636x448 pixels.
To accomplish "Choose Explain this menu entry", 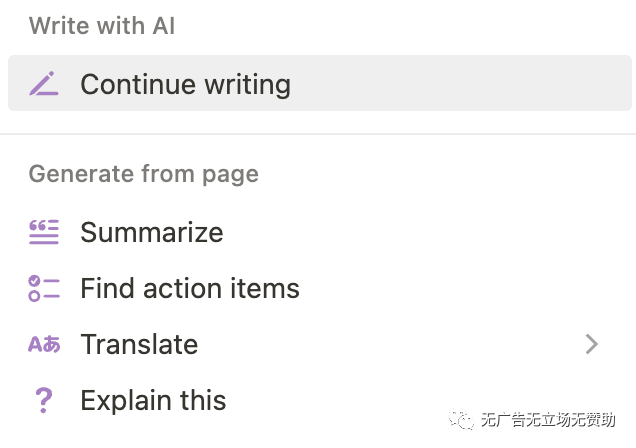I will point(153,400).
